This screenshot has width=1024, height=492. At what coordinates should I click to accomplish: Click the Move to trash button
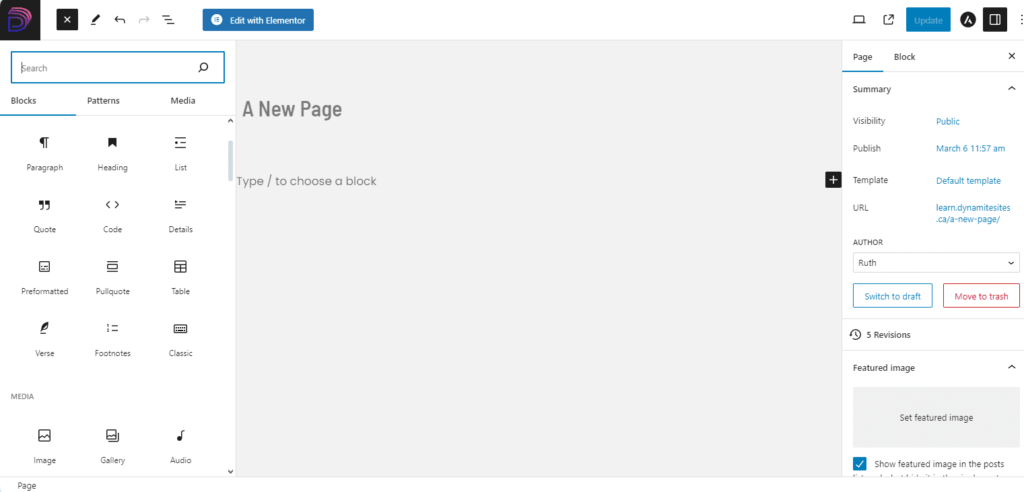click(981, 296)
